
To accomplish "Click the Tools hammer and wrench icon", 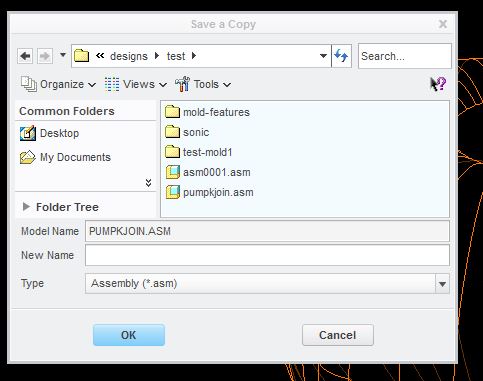I will tap(182, 84).
